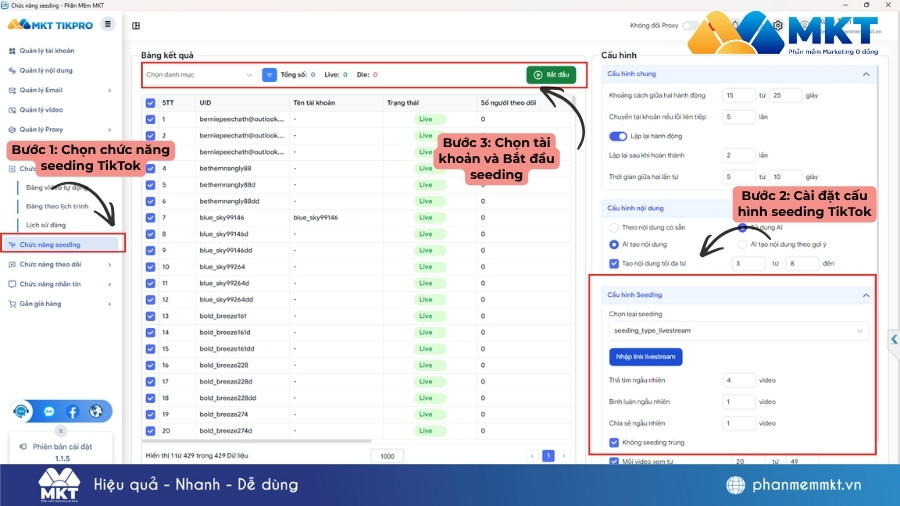
Task: Click the UID cell bethemnangly88
Action: pyautogui.click(x=226, y=169)
